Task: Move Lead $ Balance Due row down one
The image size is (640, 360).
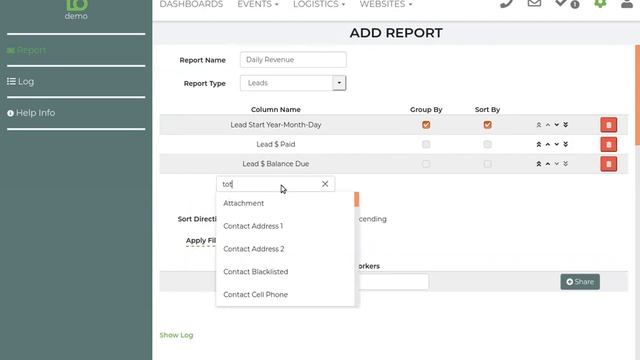Action: coord(557,164)
